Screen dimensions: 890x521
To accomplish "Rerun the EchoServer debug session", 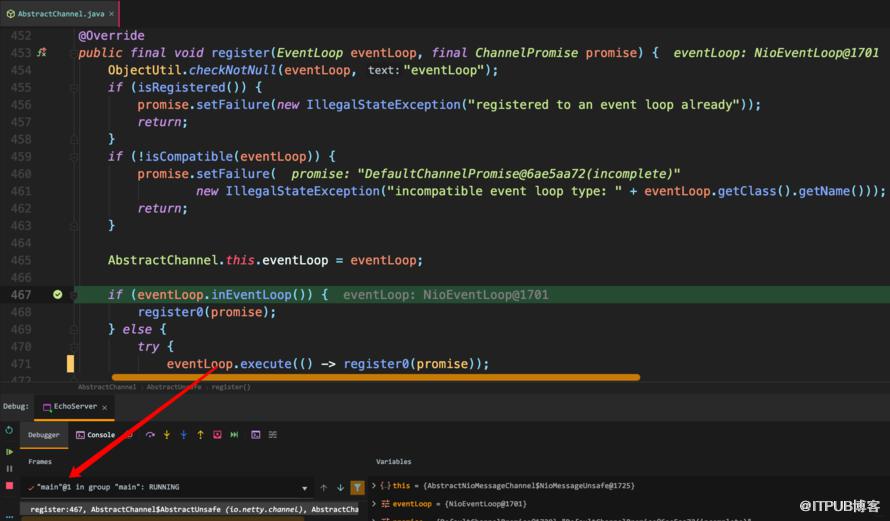I will (x=9, y=430).
